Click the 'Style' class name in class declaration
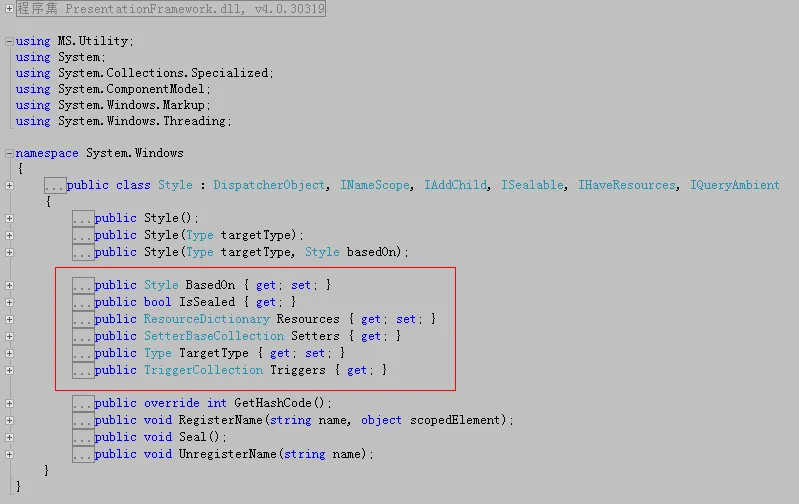 175,185
